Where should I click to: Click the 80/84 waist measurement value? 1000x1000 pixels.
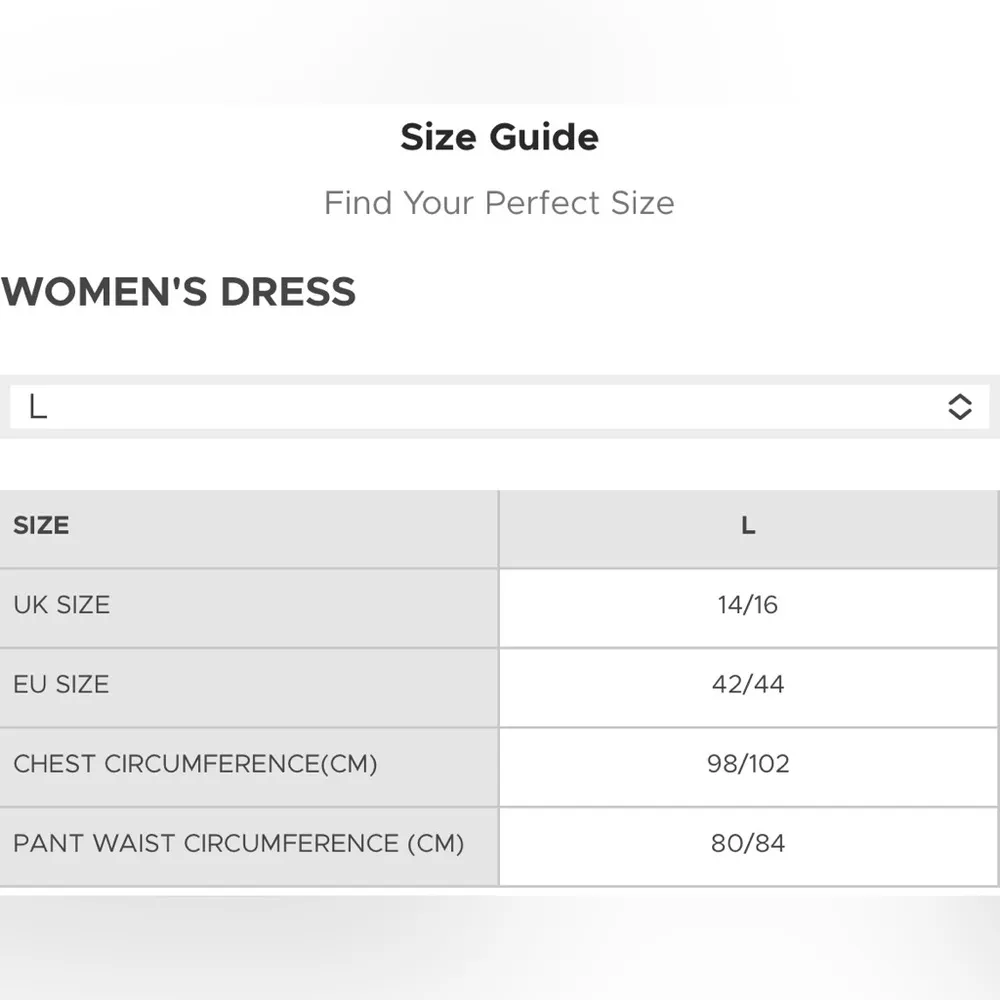[748, 845]
